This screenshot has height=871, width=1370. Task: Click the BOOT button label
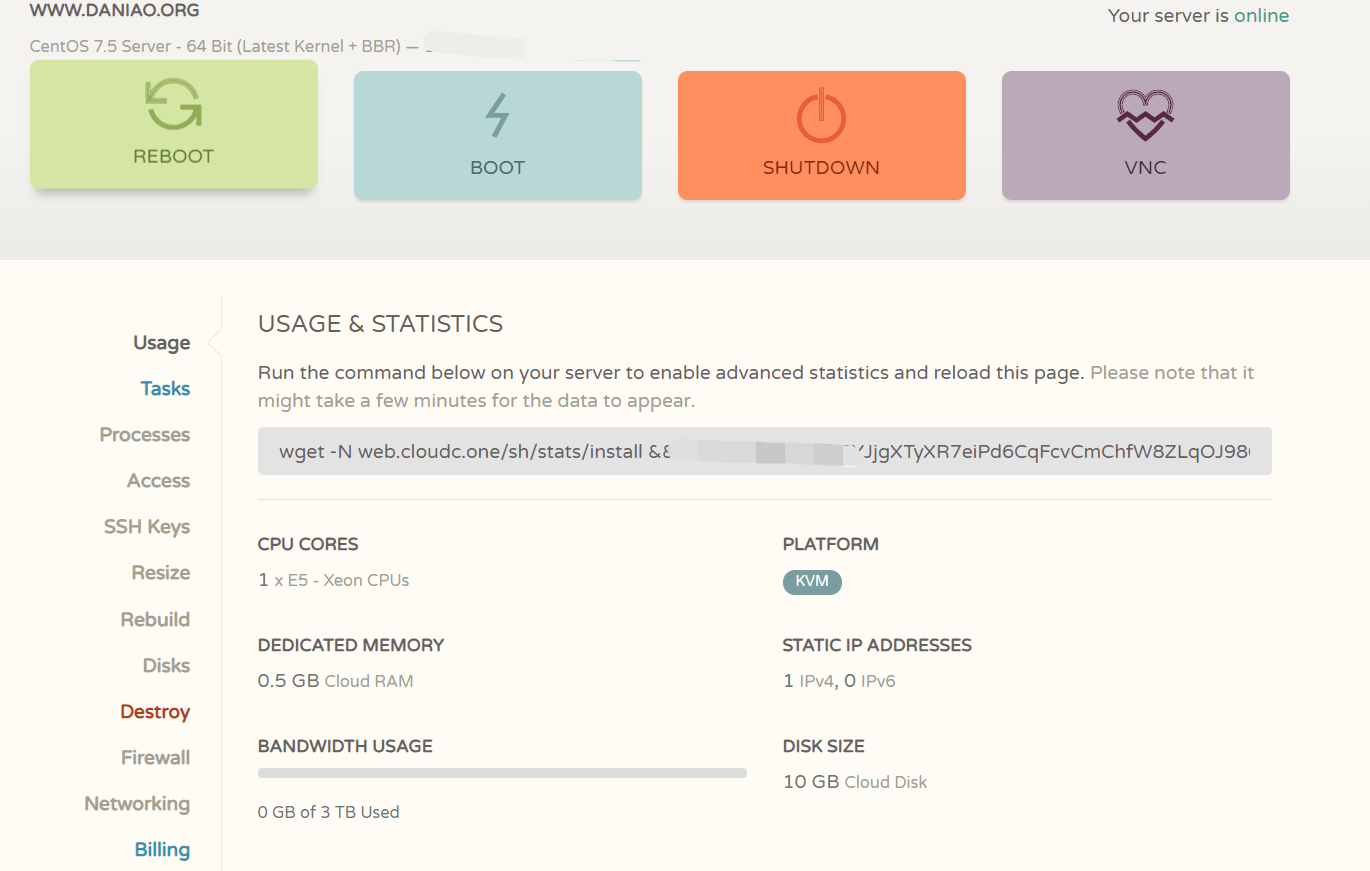(x=497, y=167)
